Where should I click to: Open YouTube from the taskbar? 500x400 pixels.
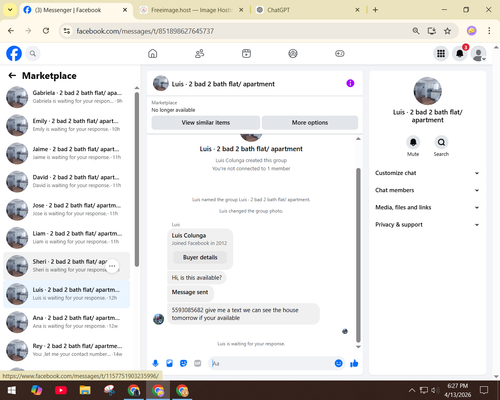61,390
